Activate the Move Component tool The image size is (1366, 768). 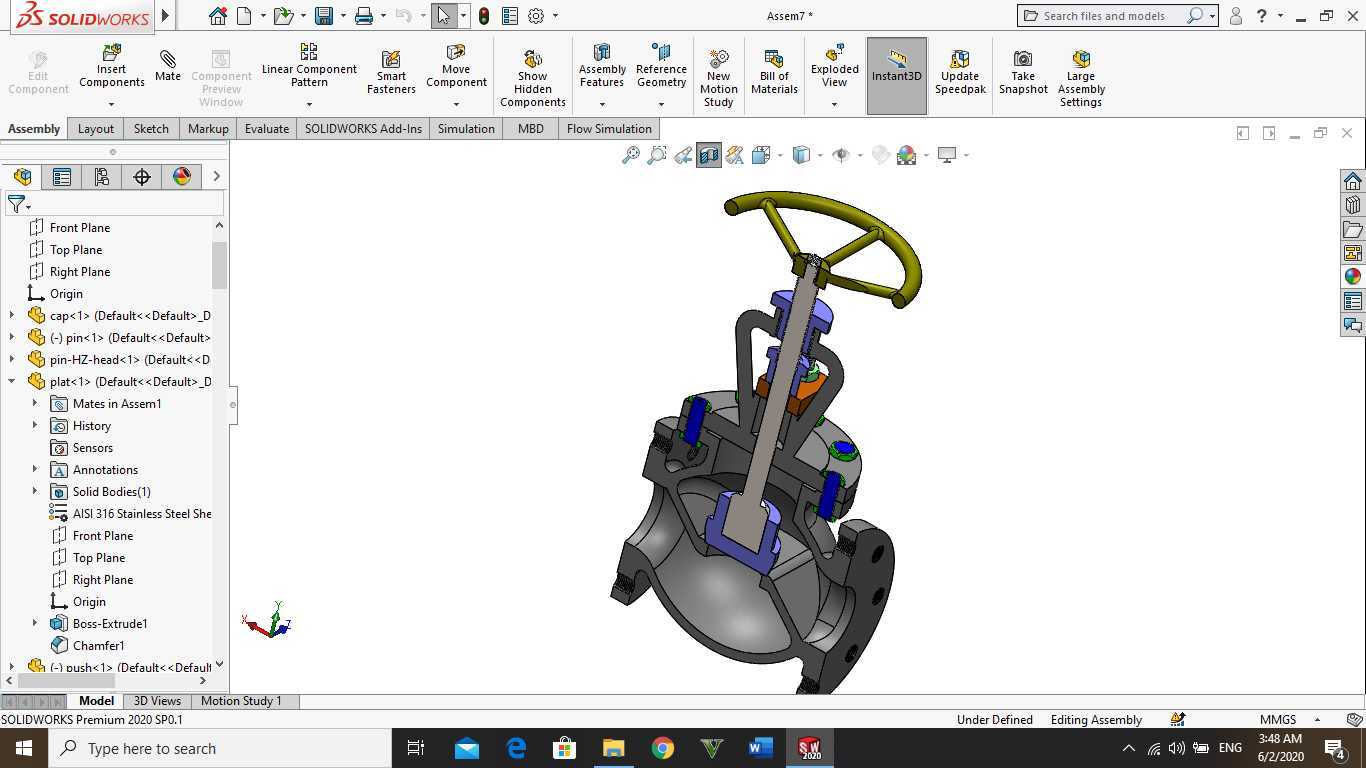[456, 68]
